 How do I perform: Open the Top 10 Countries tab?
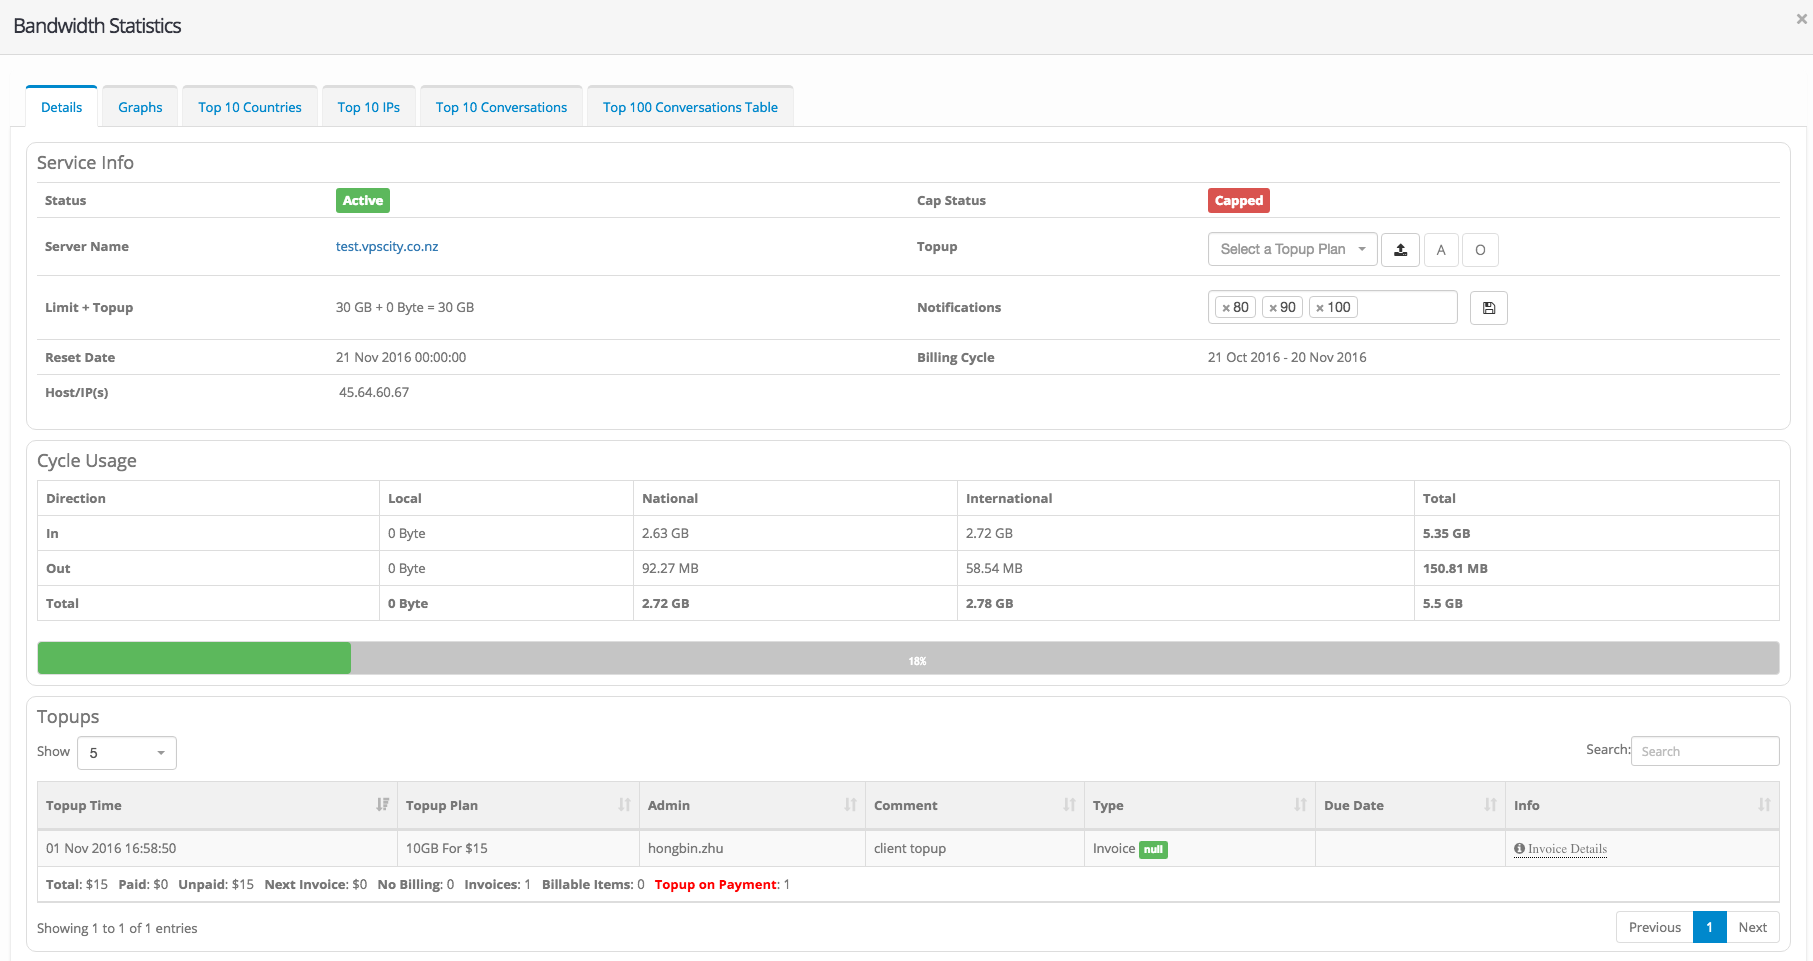pyautogui.click(x=250, y=107)
